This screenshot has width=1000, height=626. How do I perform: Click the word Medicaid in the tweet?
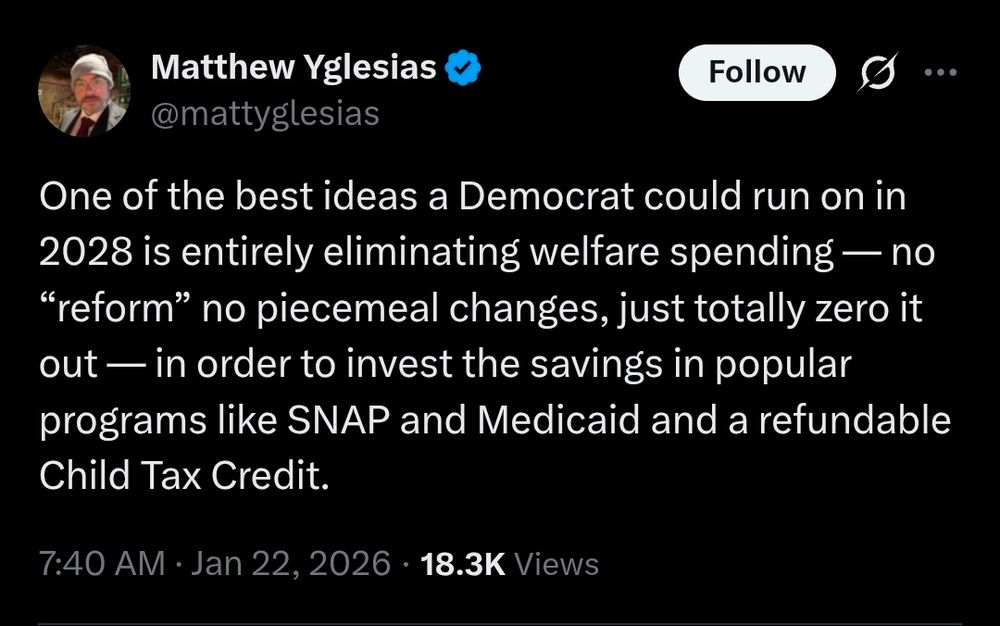pyautogui.click(x=559, y=420)
